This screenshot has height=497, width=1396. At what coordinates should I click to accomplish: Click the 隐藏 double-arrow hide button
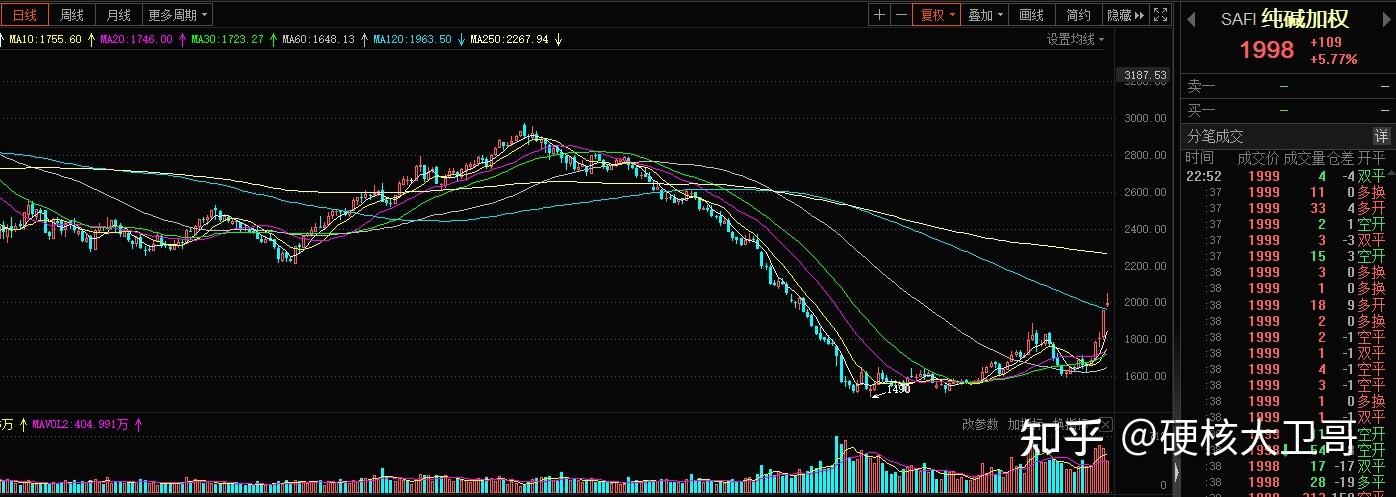(x=1125, y=15)
